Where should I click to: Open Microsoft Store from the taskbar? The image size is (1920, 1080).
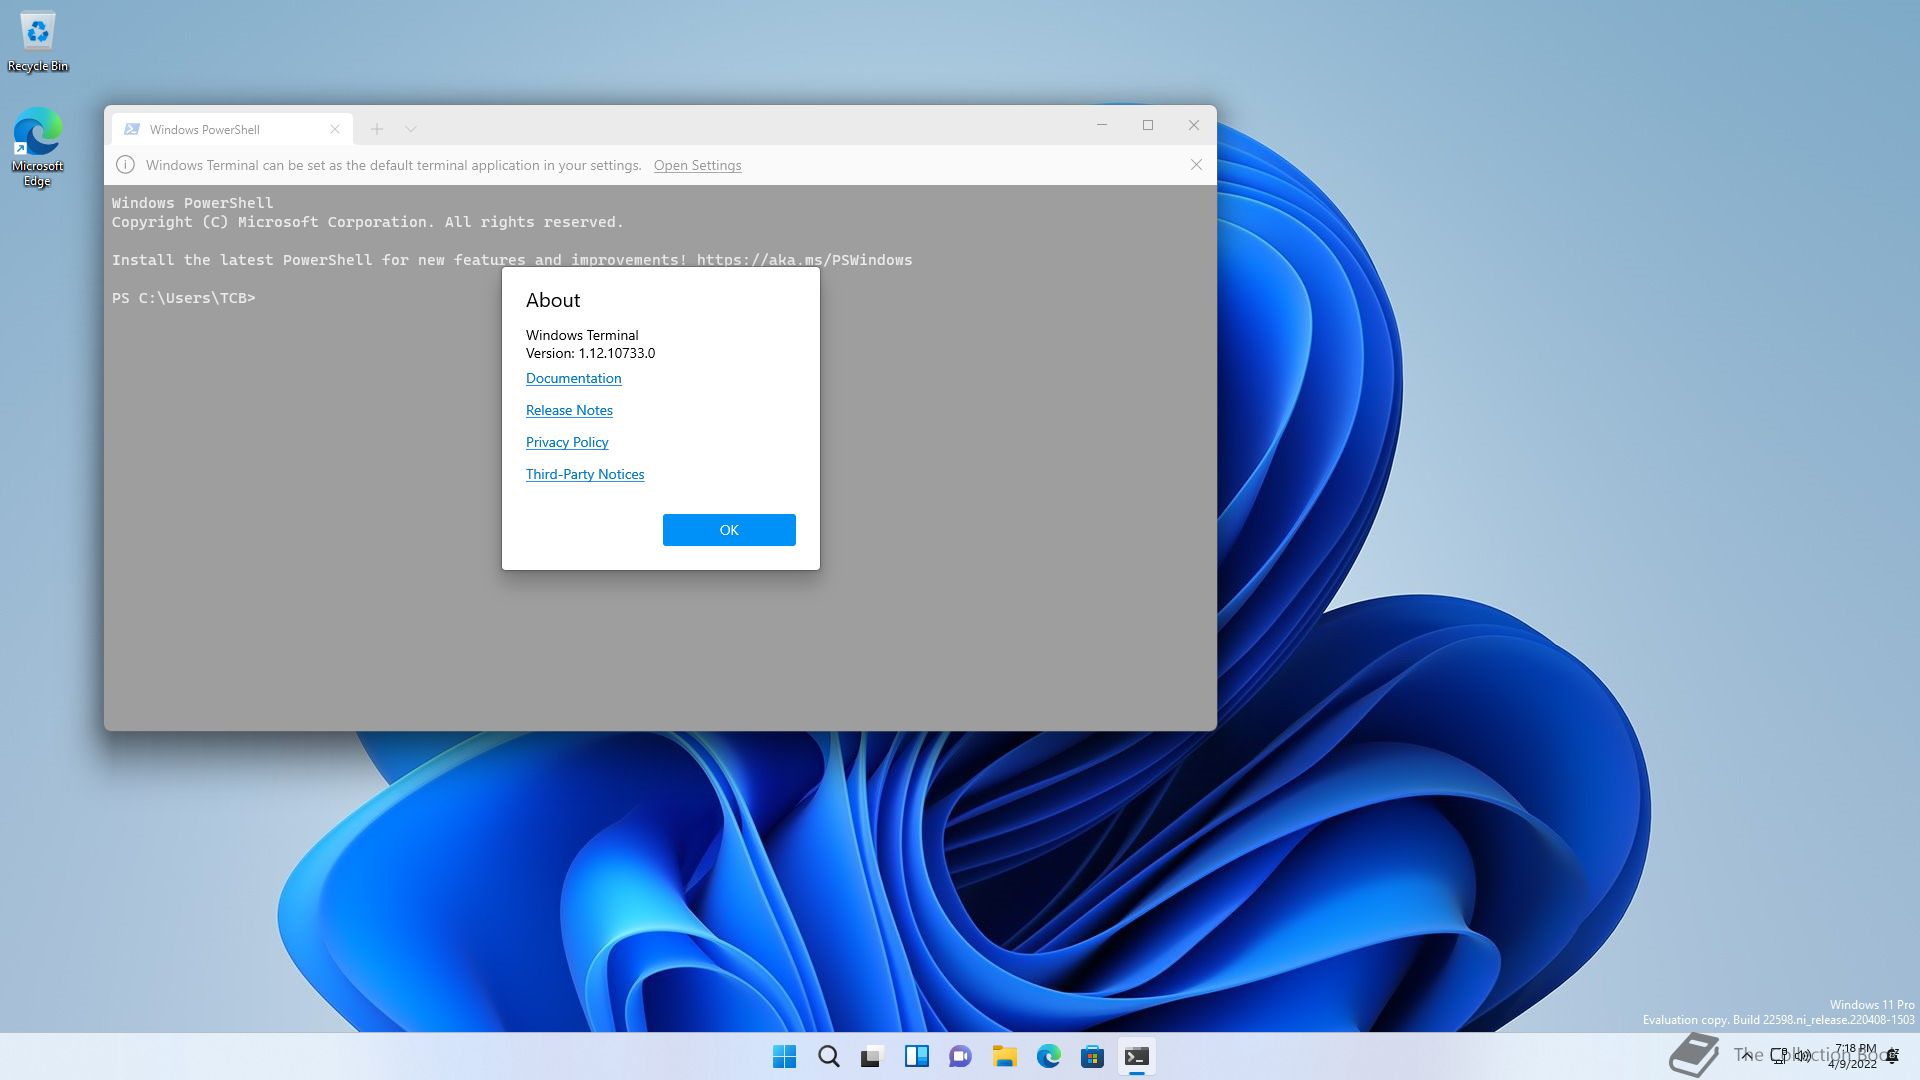click(1093, 1056)
